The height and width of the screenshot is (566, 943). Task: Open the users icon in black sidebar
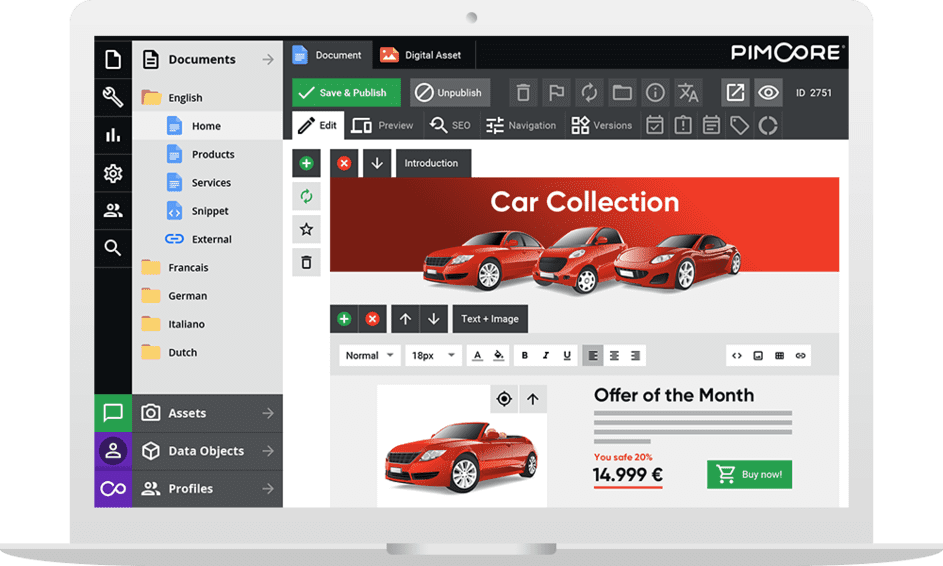pyautogui.click(x=113, y=211)
